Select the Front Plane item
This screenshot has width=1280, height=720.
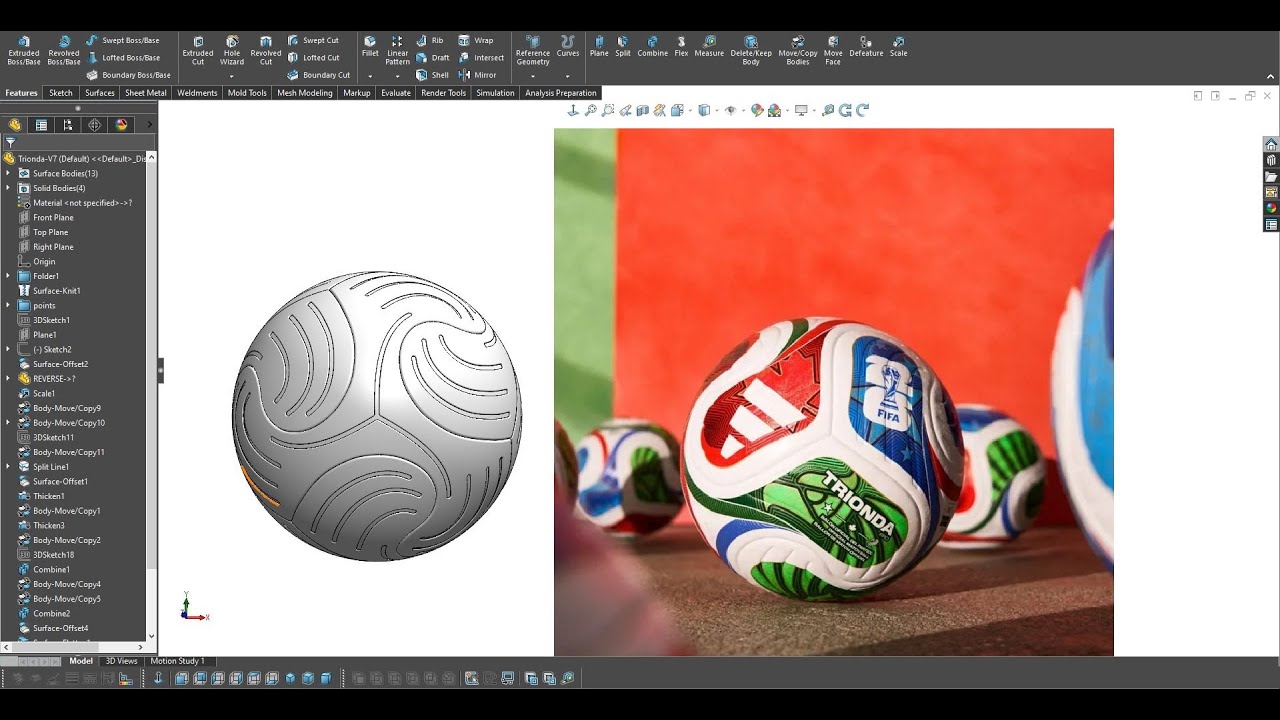[46, 217]
